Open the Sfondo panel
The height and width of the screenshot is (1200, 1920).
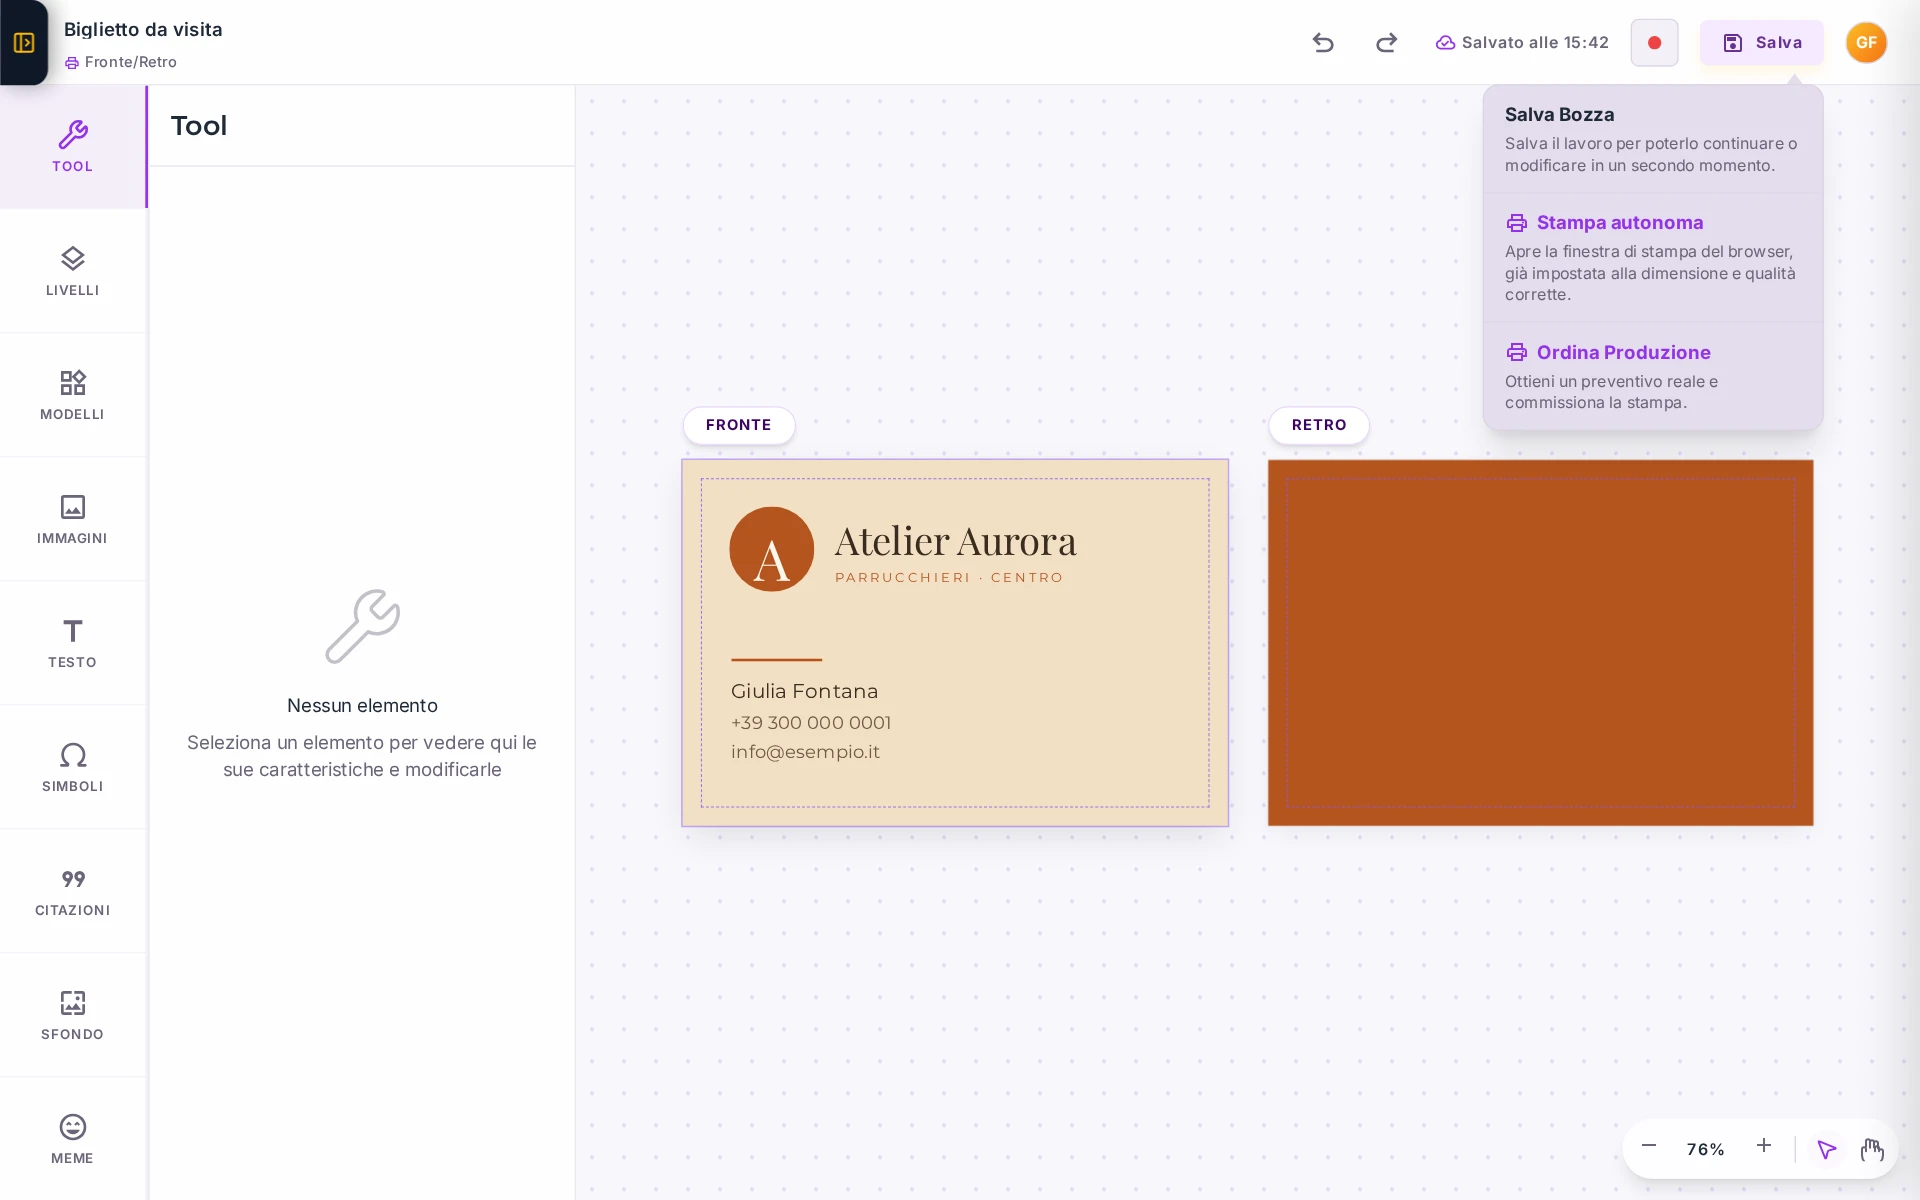pyautogui.click(x=73, y=1015)
